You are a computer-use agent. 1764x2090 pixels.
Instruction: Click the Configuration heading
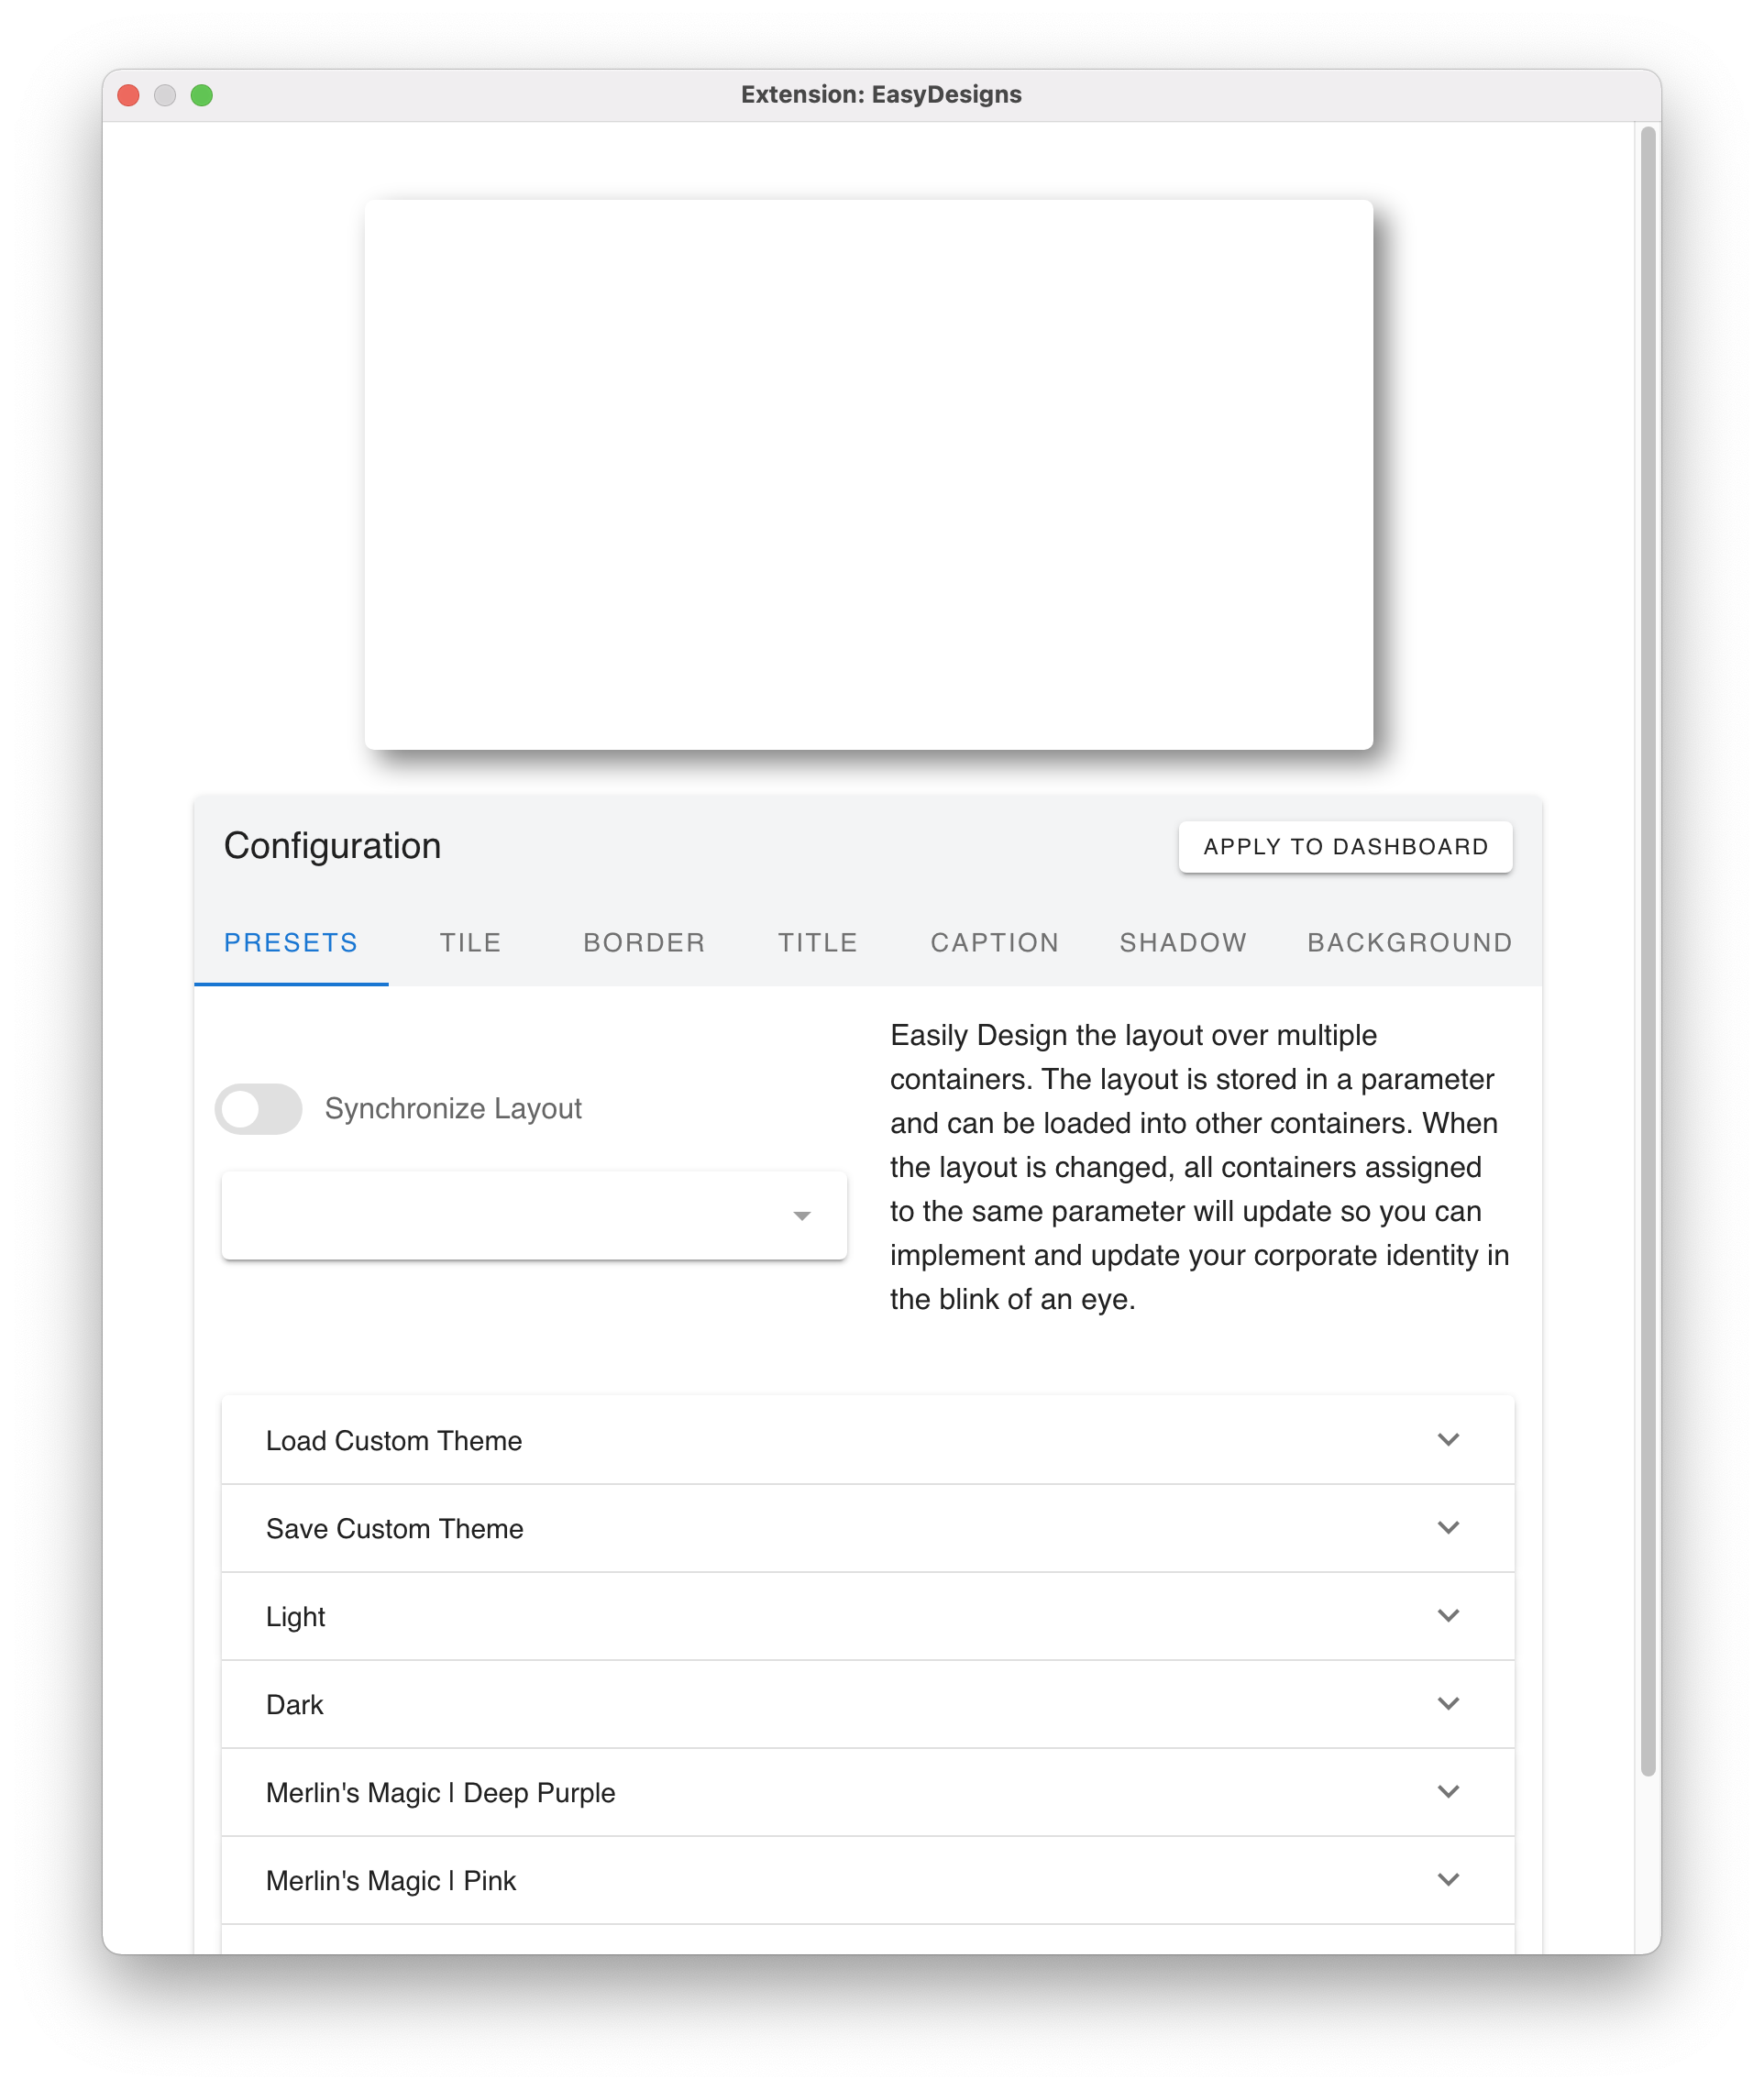pos(332,846)
